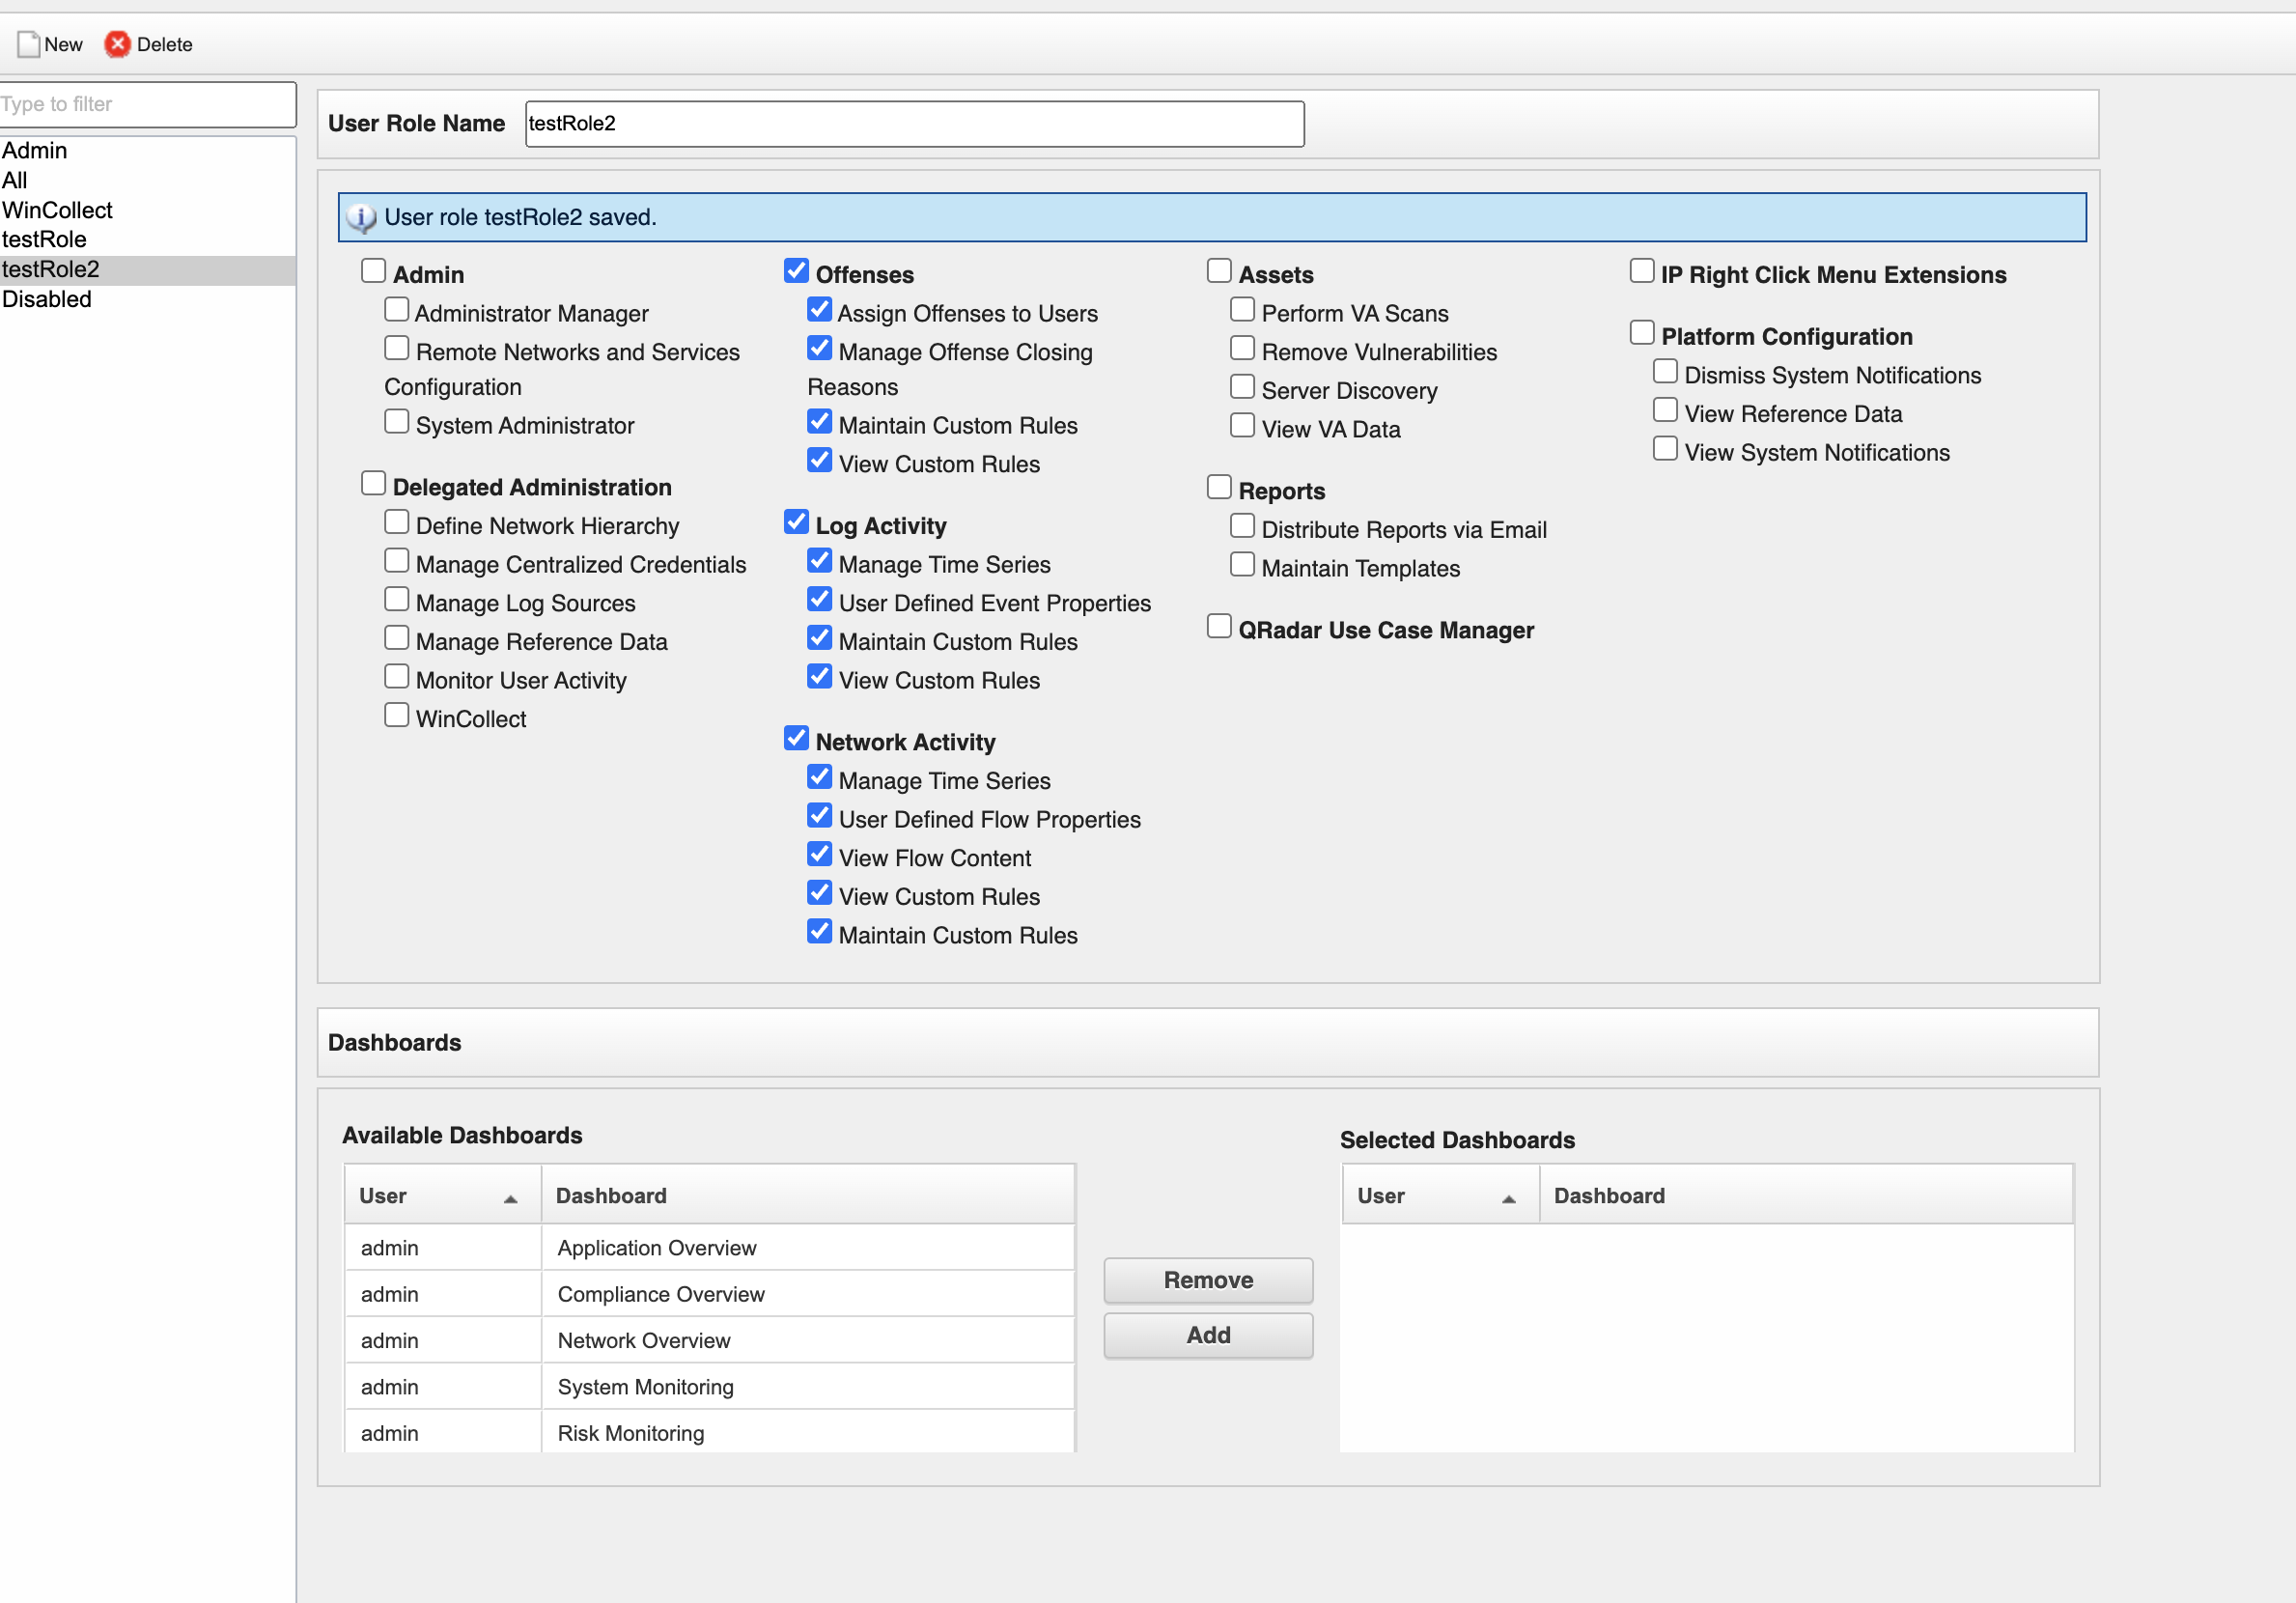Uncheck Maintain Custom Rules under Network Activity
The width and height of the screenshot is (2296, 1603).
coord(819,932)
